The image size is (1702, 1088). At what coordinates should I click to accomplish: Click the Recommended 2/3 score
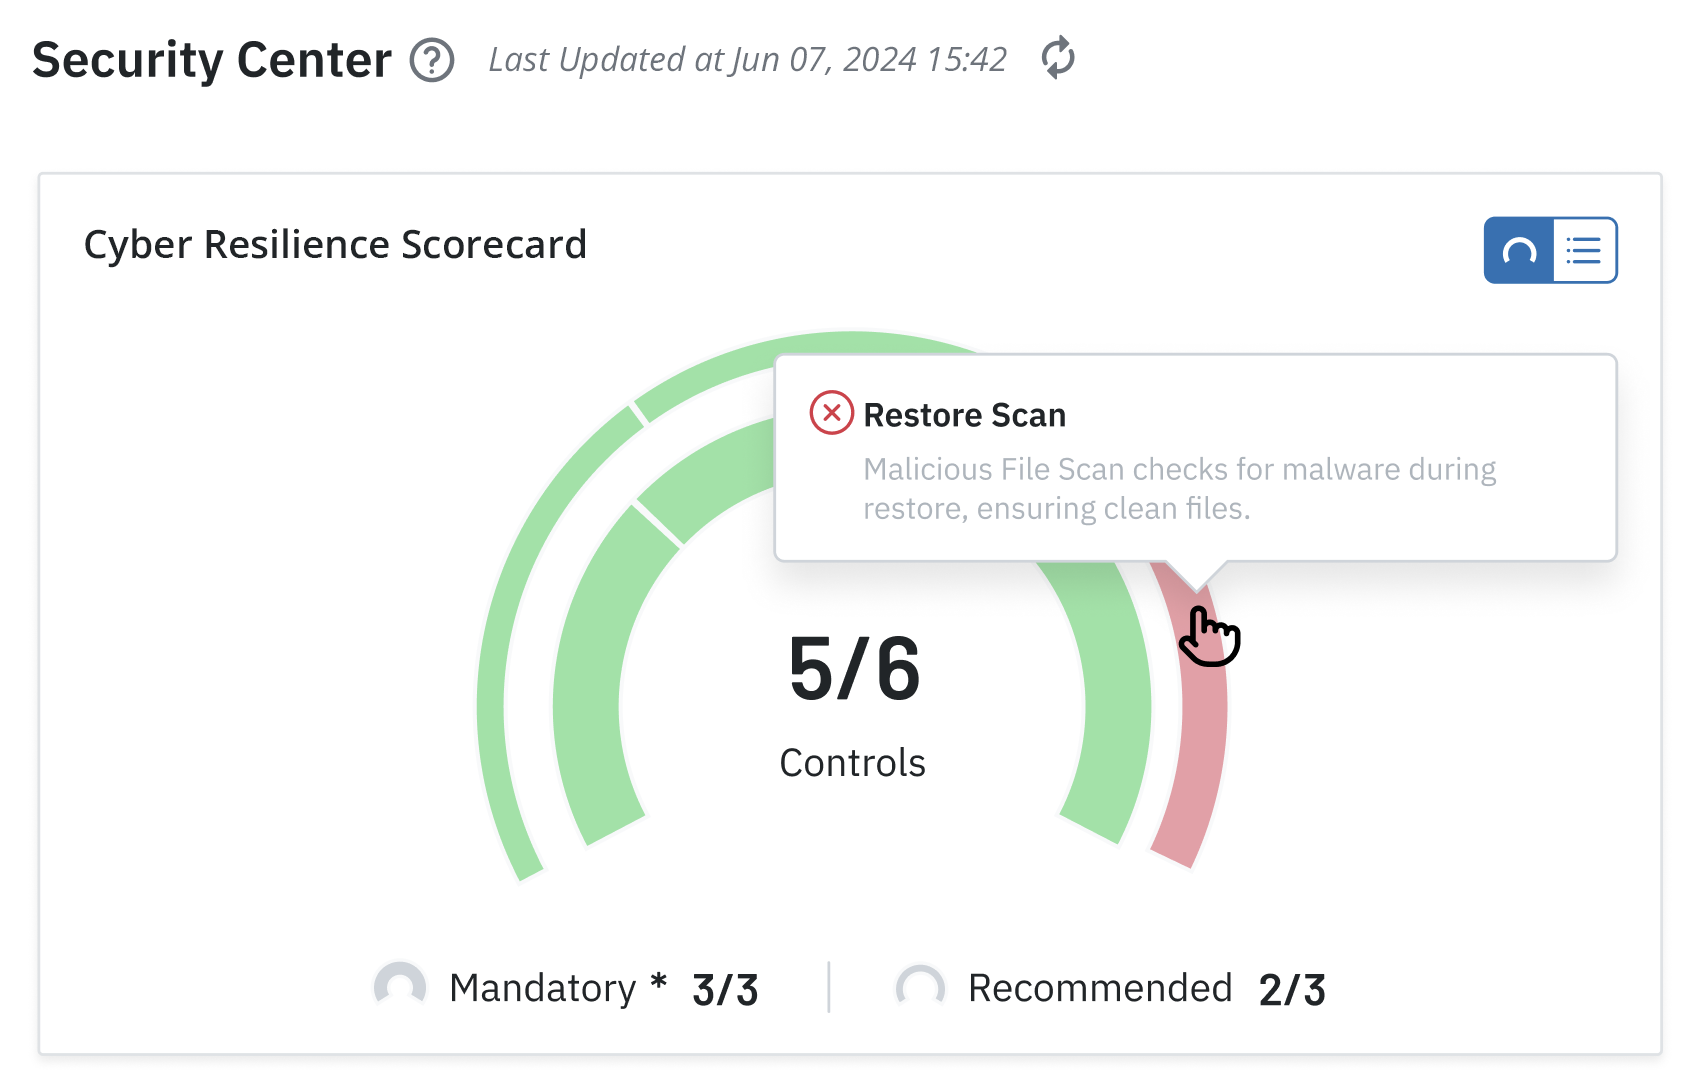(x=1292, y=988)
